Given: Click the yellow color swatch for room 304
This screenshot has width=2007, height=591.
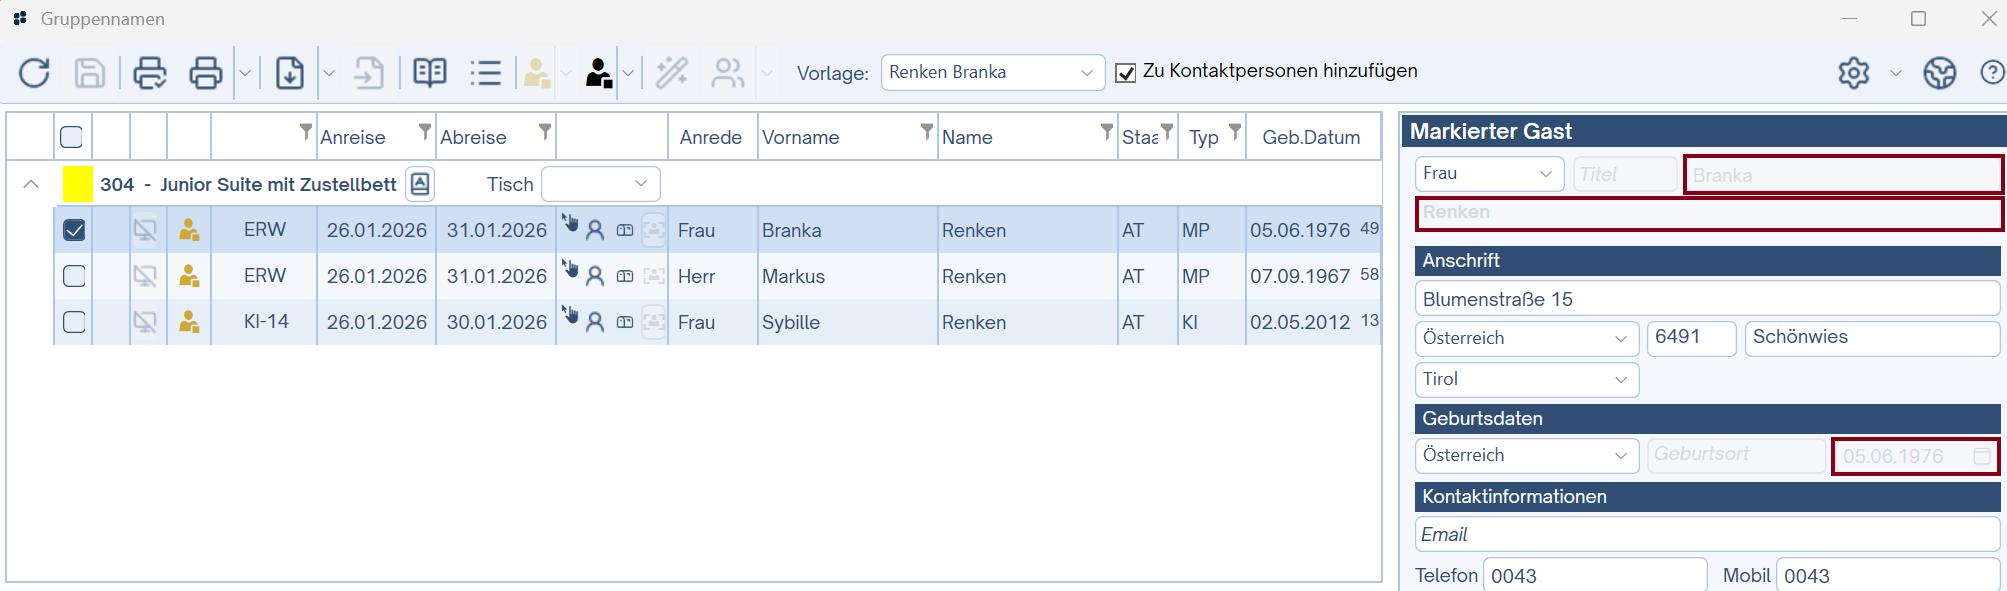Looking at the screenshot, I should [x=78, y=184].
